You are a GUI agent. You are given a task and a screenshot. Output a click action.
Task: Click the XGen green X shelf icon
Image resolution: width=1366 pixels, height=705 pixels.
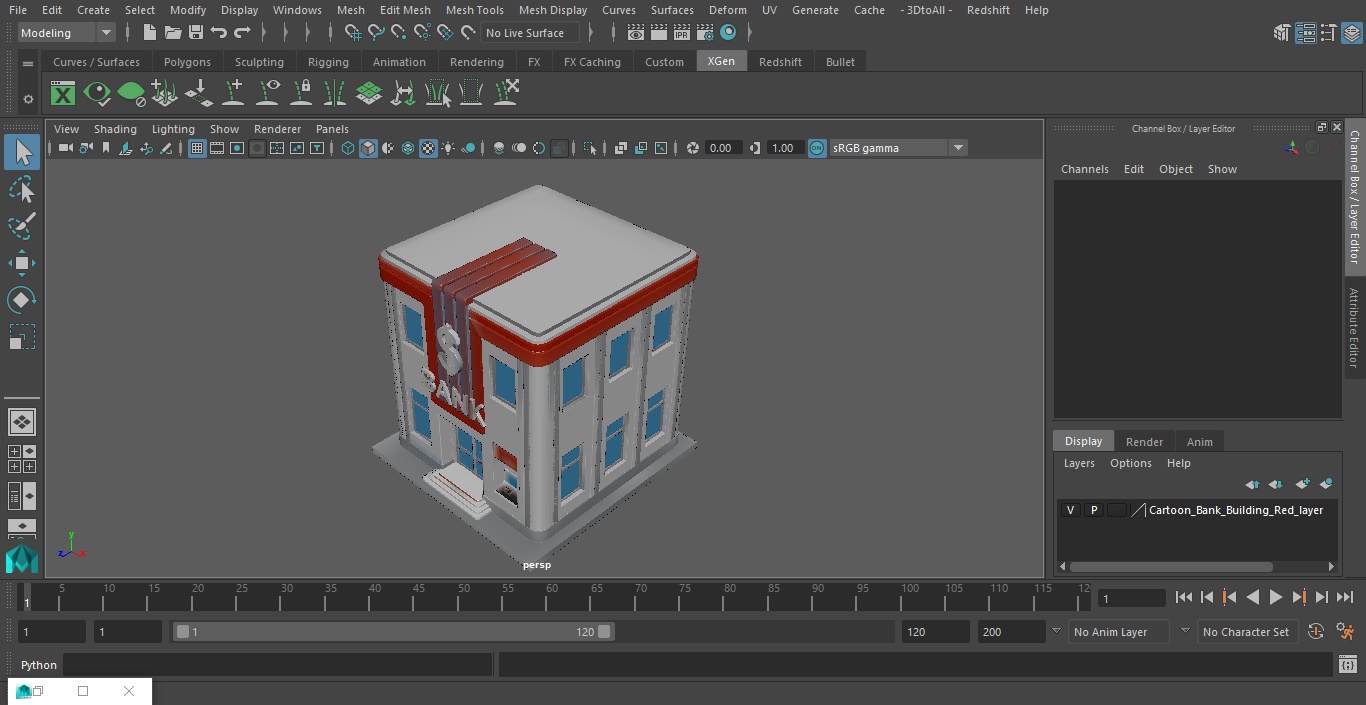63,94
